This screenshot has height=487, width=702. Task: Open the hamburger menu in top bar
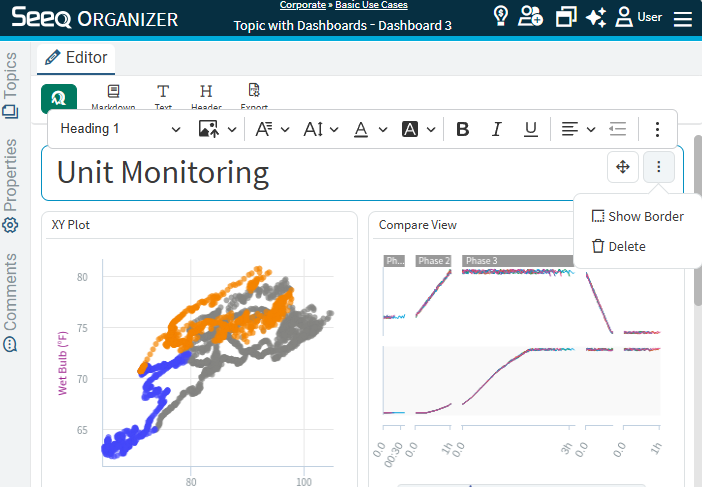[x=683, y=18]
